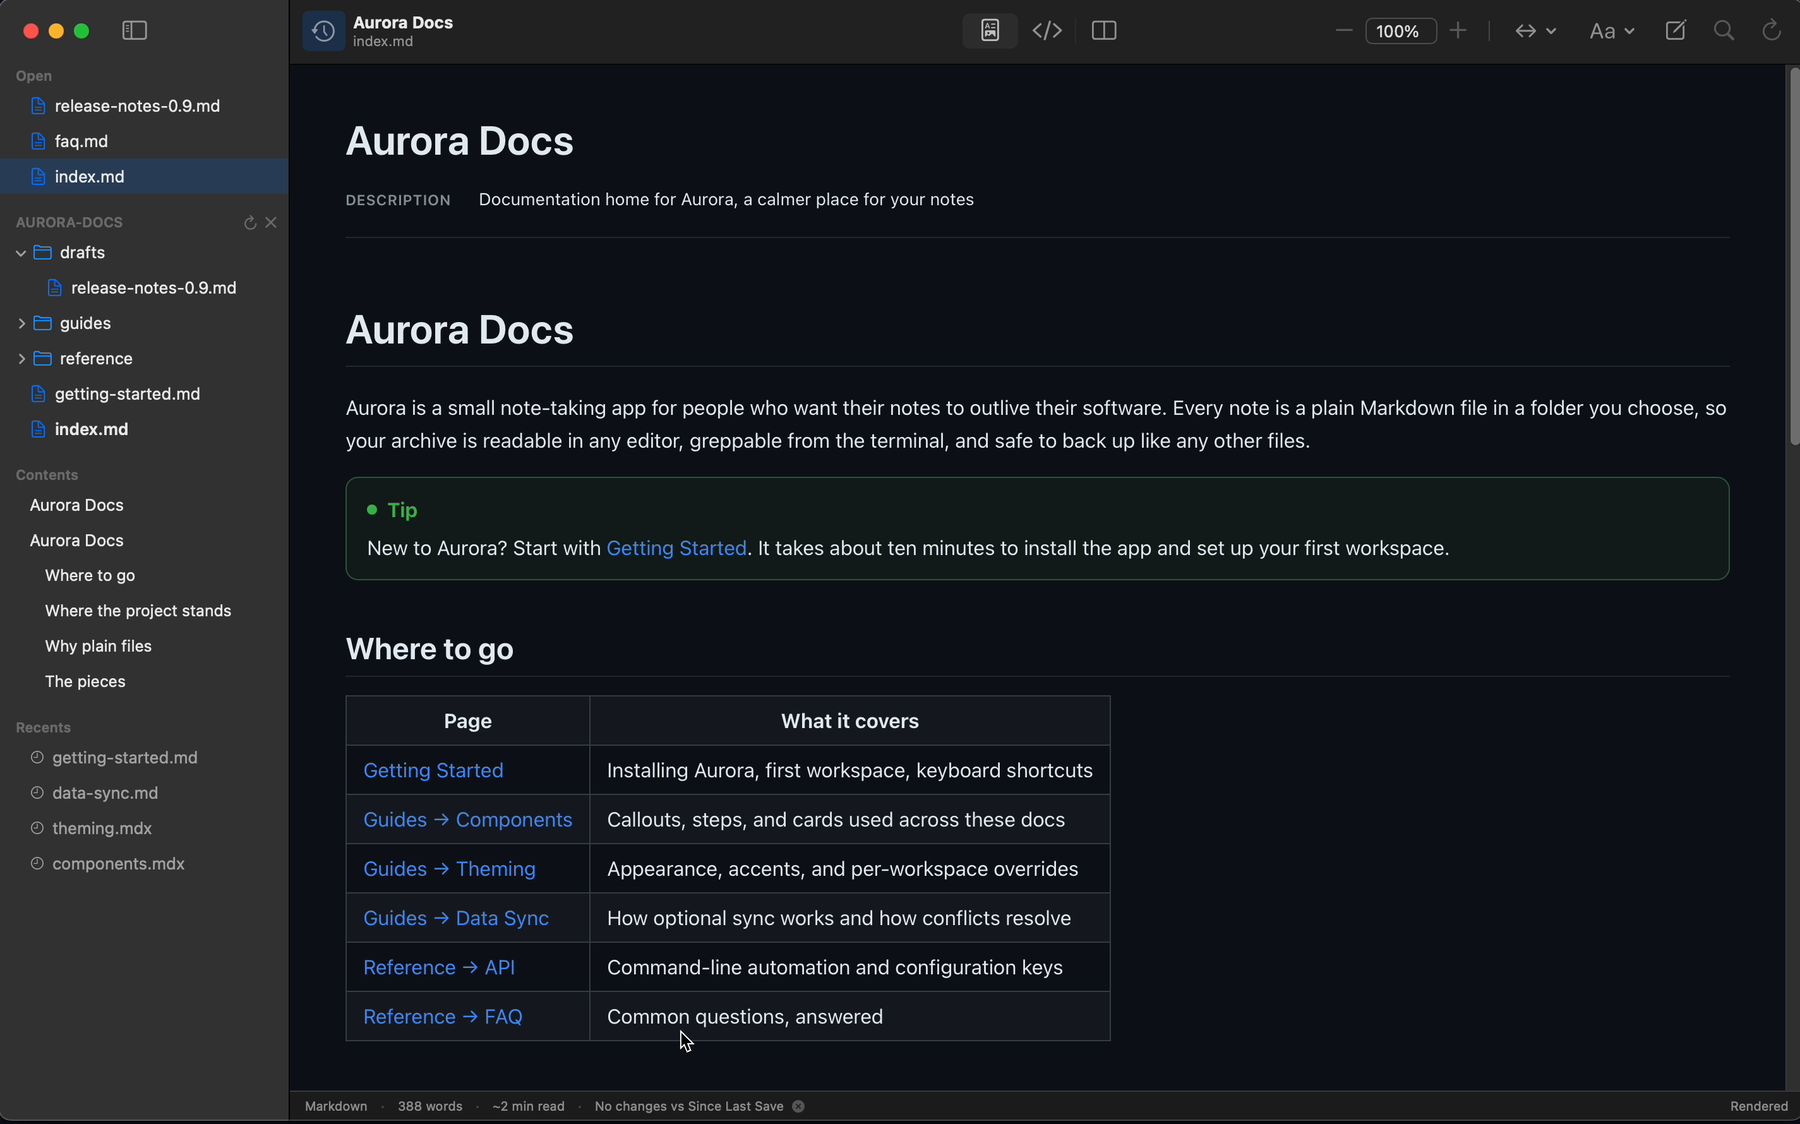Click 388 words count in status bar
Viewport: 1800px width, 1124px height.
coord(430,1106)
